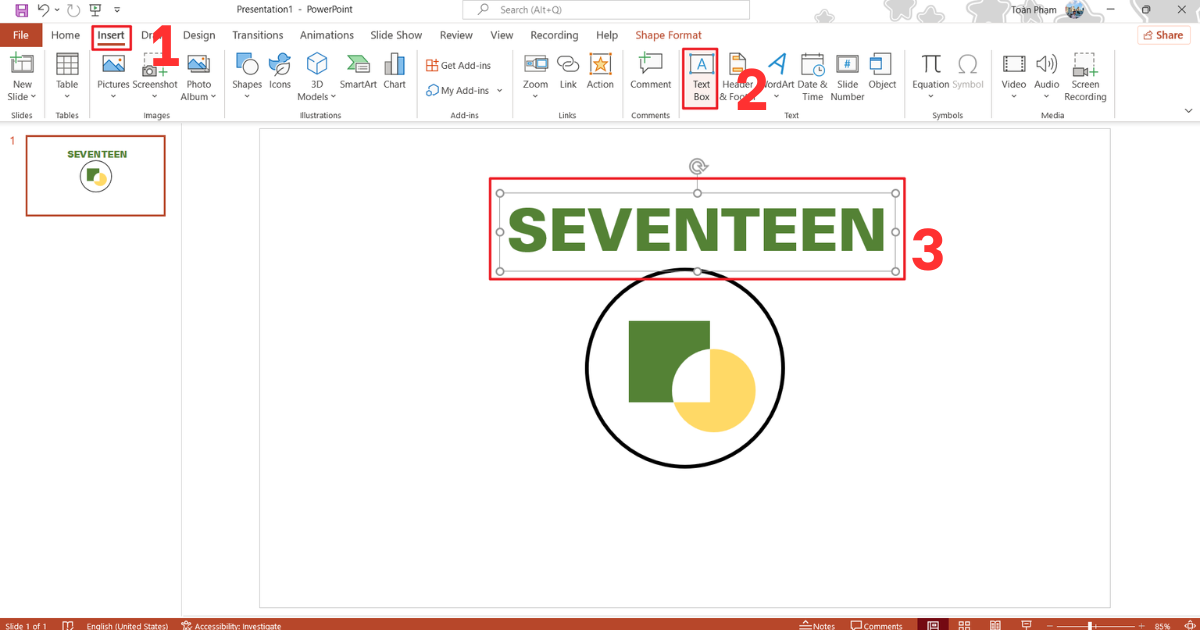
Task: Collapse the ribbon with the chevron
Action: [x=1188, y=110]
